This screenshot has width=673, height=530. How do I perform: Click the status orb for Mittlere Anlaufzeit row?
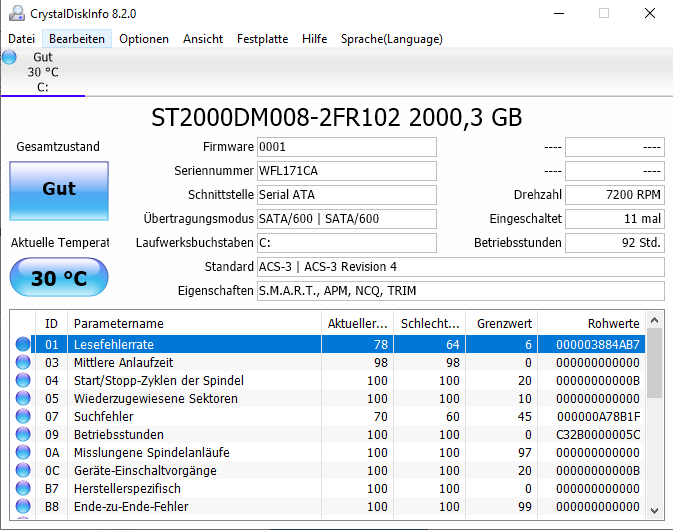[x=23, y=362]
